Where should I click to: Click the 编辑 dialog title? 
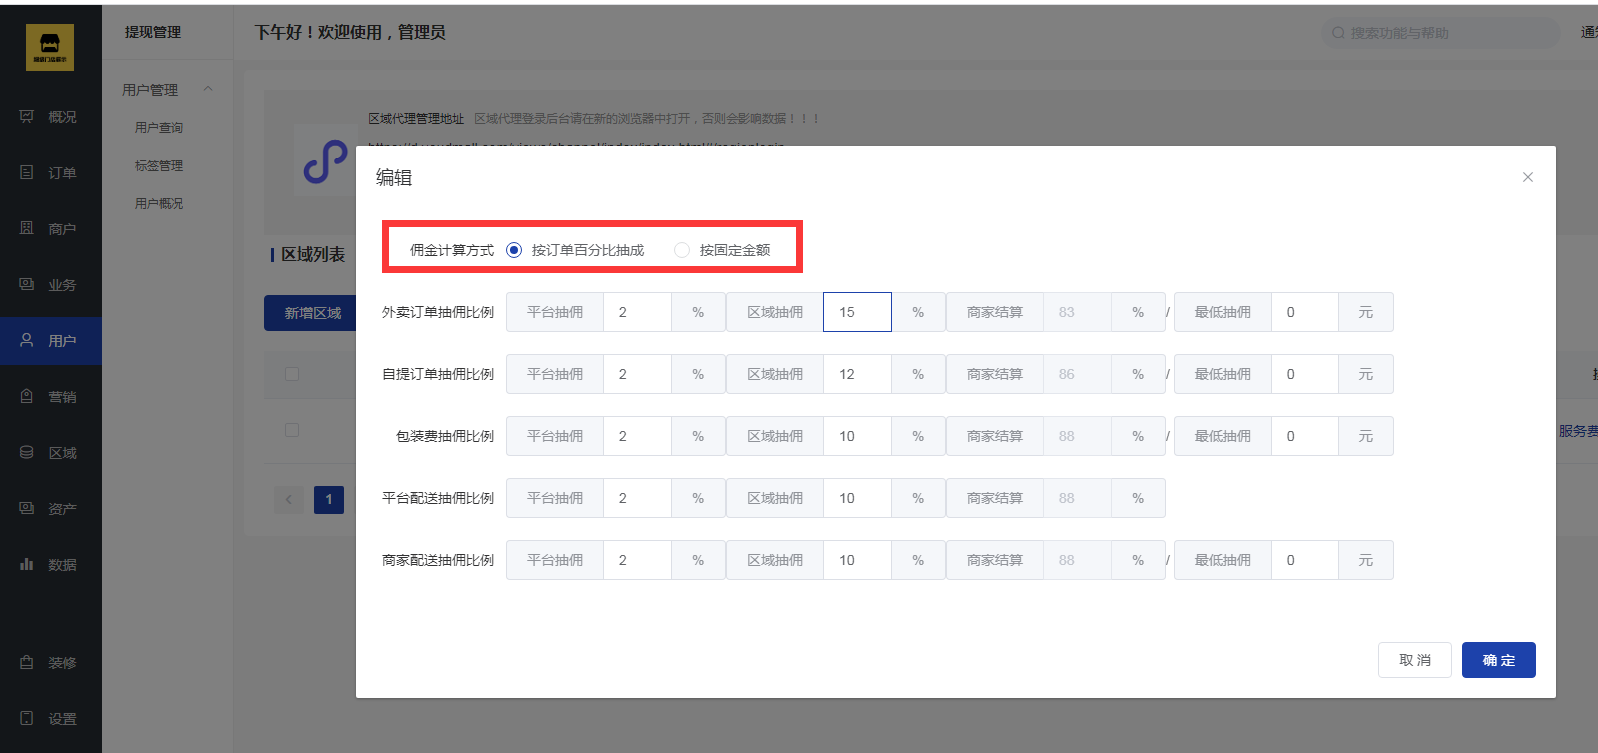[394, 177]
